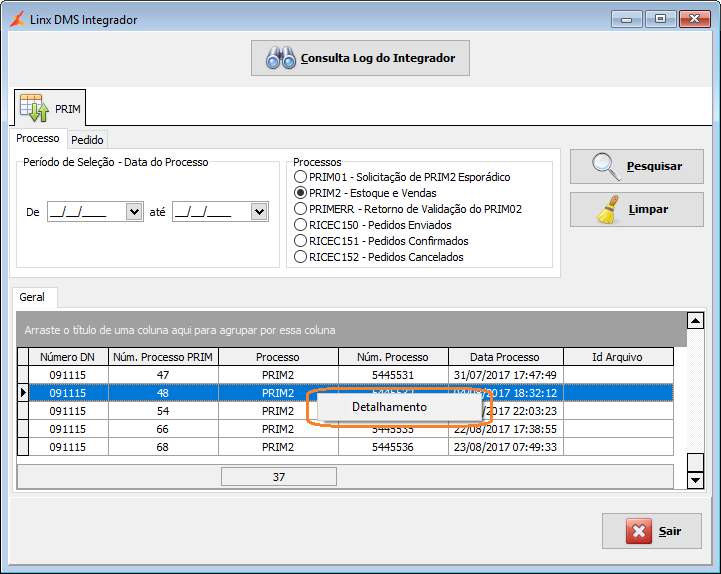721x574 pixels.
Task: Sort by Número DN column header
Action: coord(68,357)
